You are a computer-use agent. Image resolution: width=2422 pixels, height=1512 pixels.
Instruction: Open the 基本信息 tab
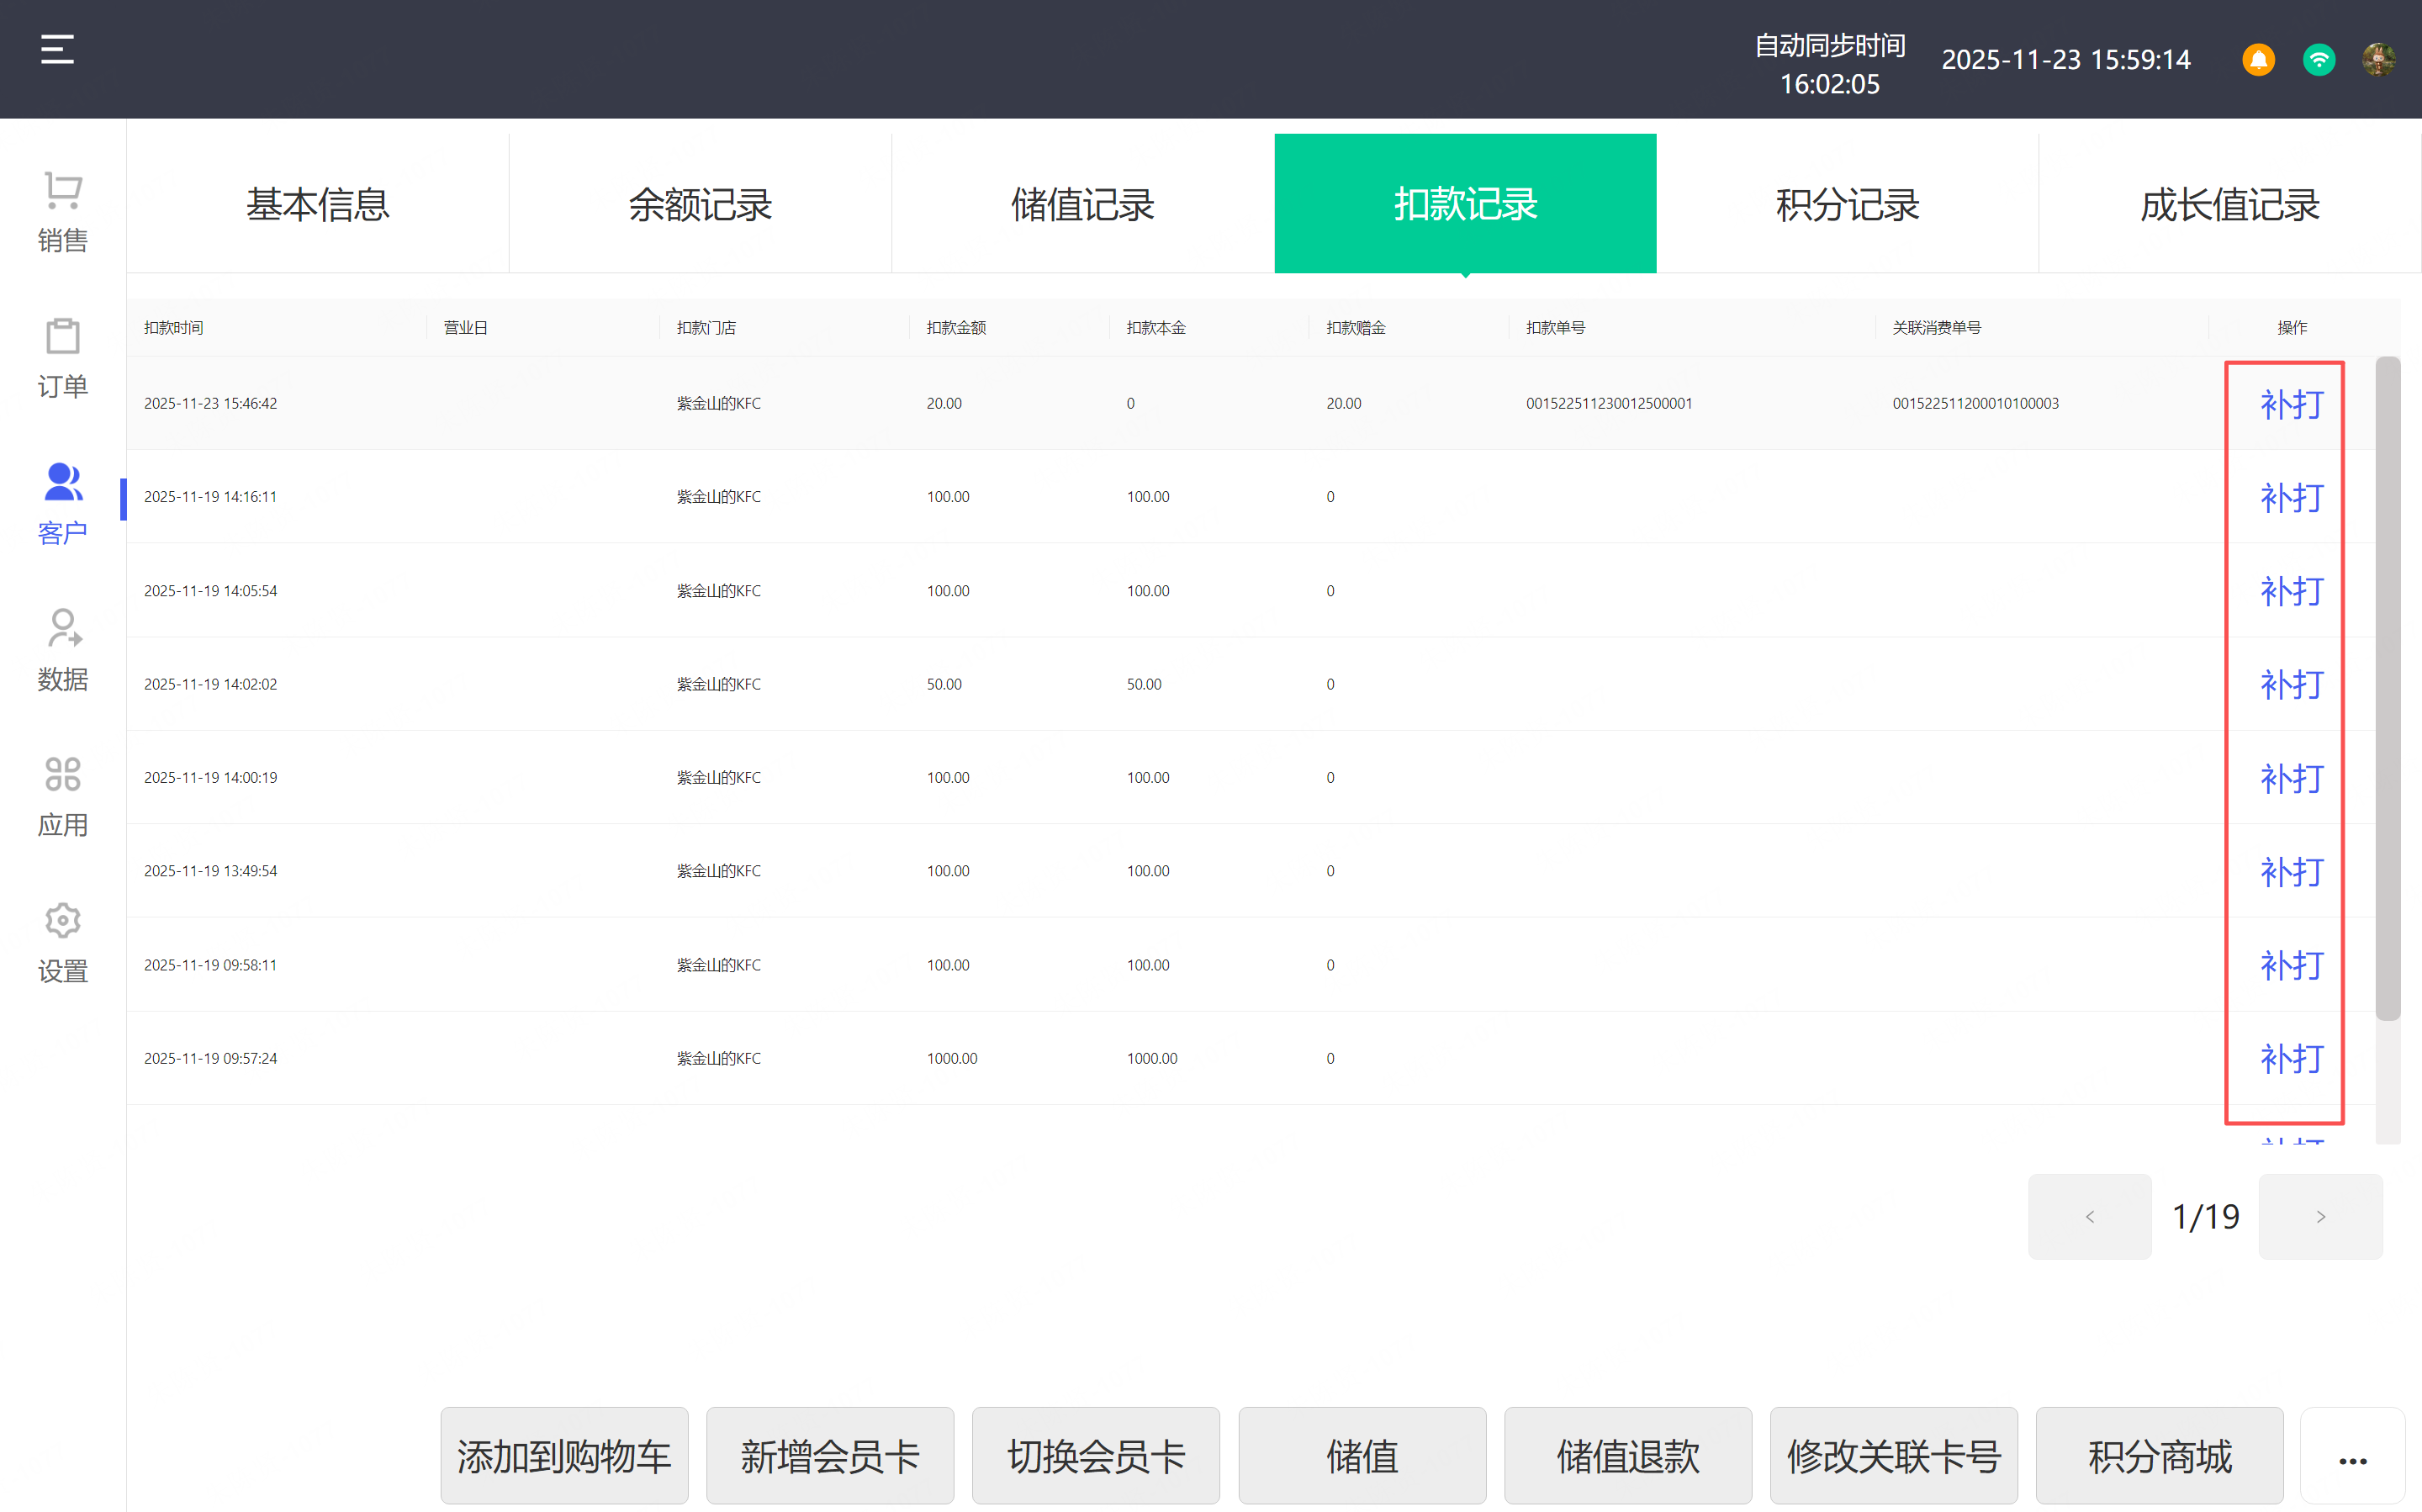click(317, 204)
